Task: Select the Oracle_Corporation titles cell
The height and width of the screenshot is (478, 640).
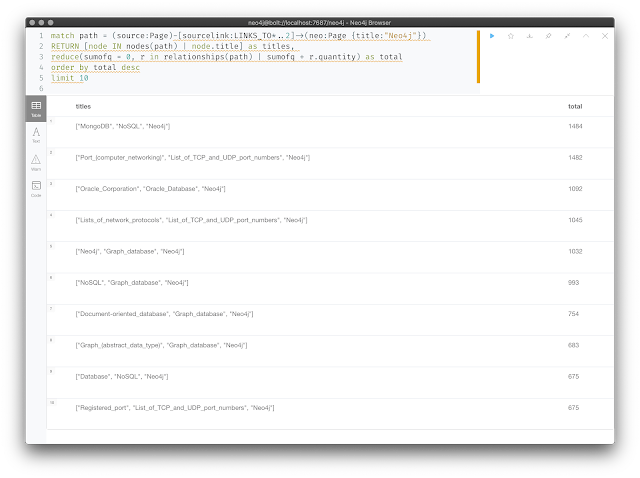Action: [150, 189]
